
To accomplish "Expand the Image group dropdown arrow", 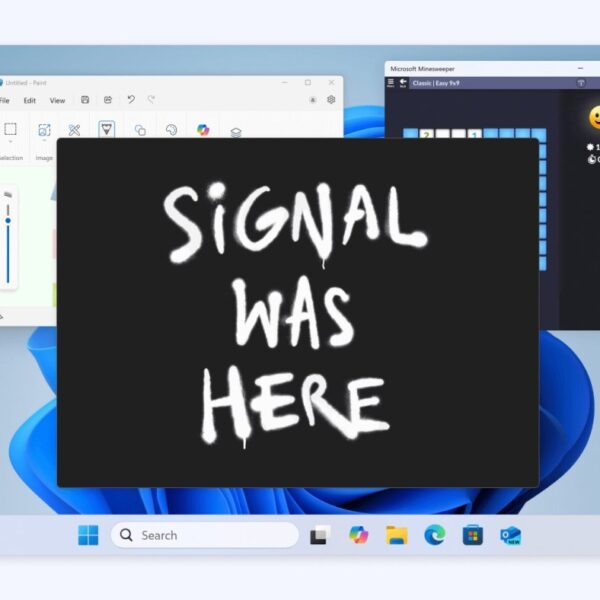I will [44, 141].
